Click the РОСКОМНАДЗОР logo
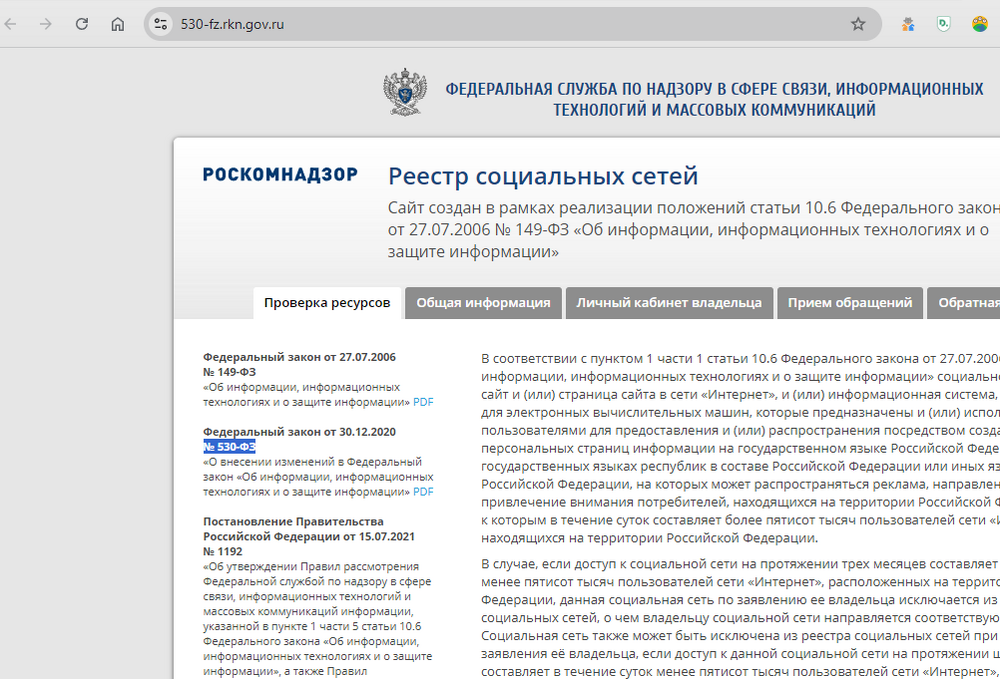1000x679 pixels. coord(280,174)
